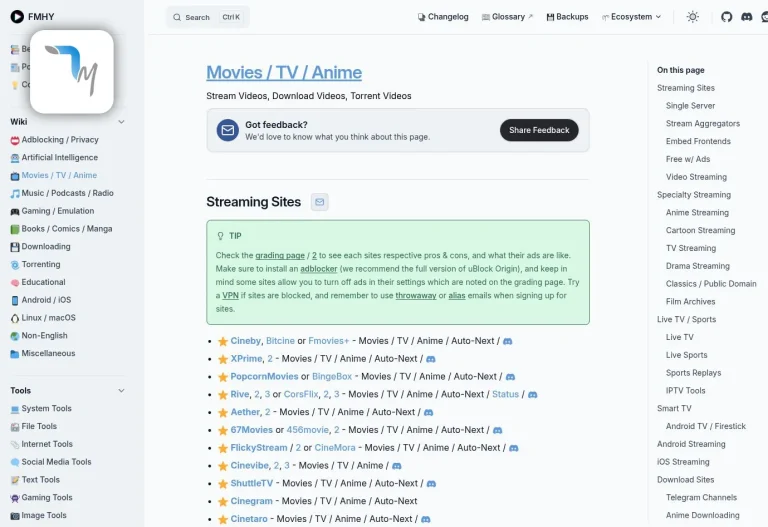Jump to Live TV / Sports in outline
768x527 pixels.
(x=686, y=319)
